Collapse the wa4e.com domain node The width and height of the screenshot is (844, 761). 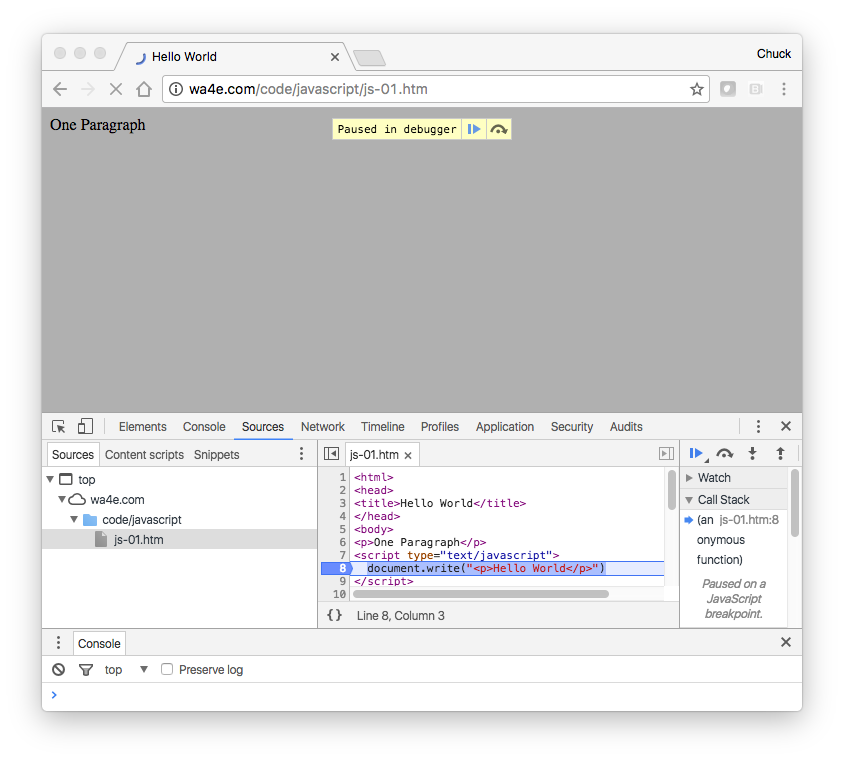point(62,499)
